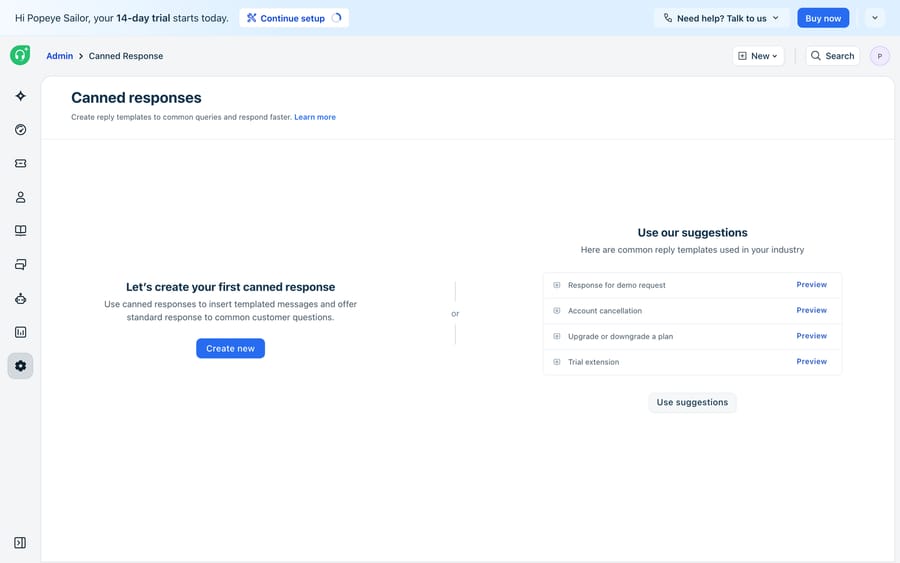The image size is (900, 563).
Task: Open the Contacts person sidebar icon
Action: click(x=21, y=197)
